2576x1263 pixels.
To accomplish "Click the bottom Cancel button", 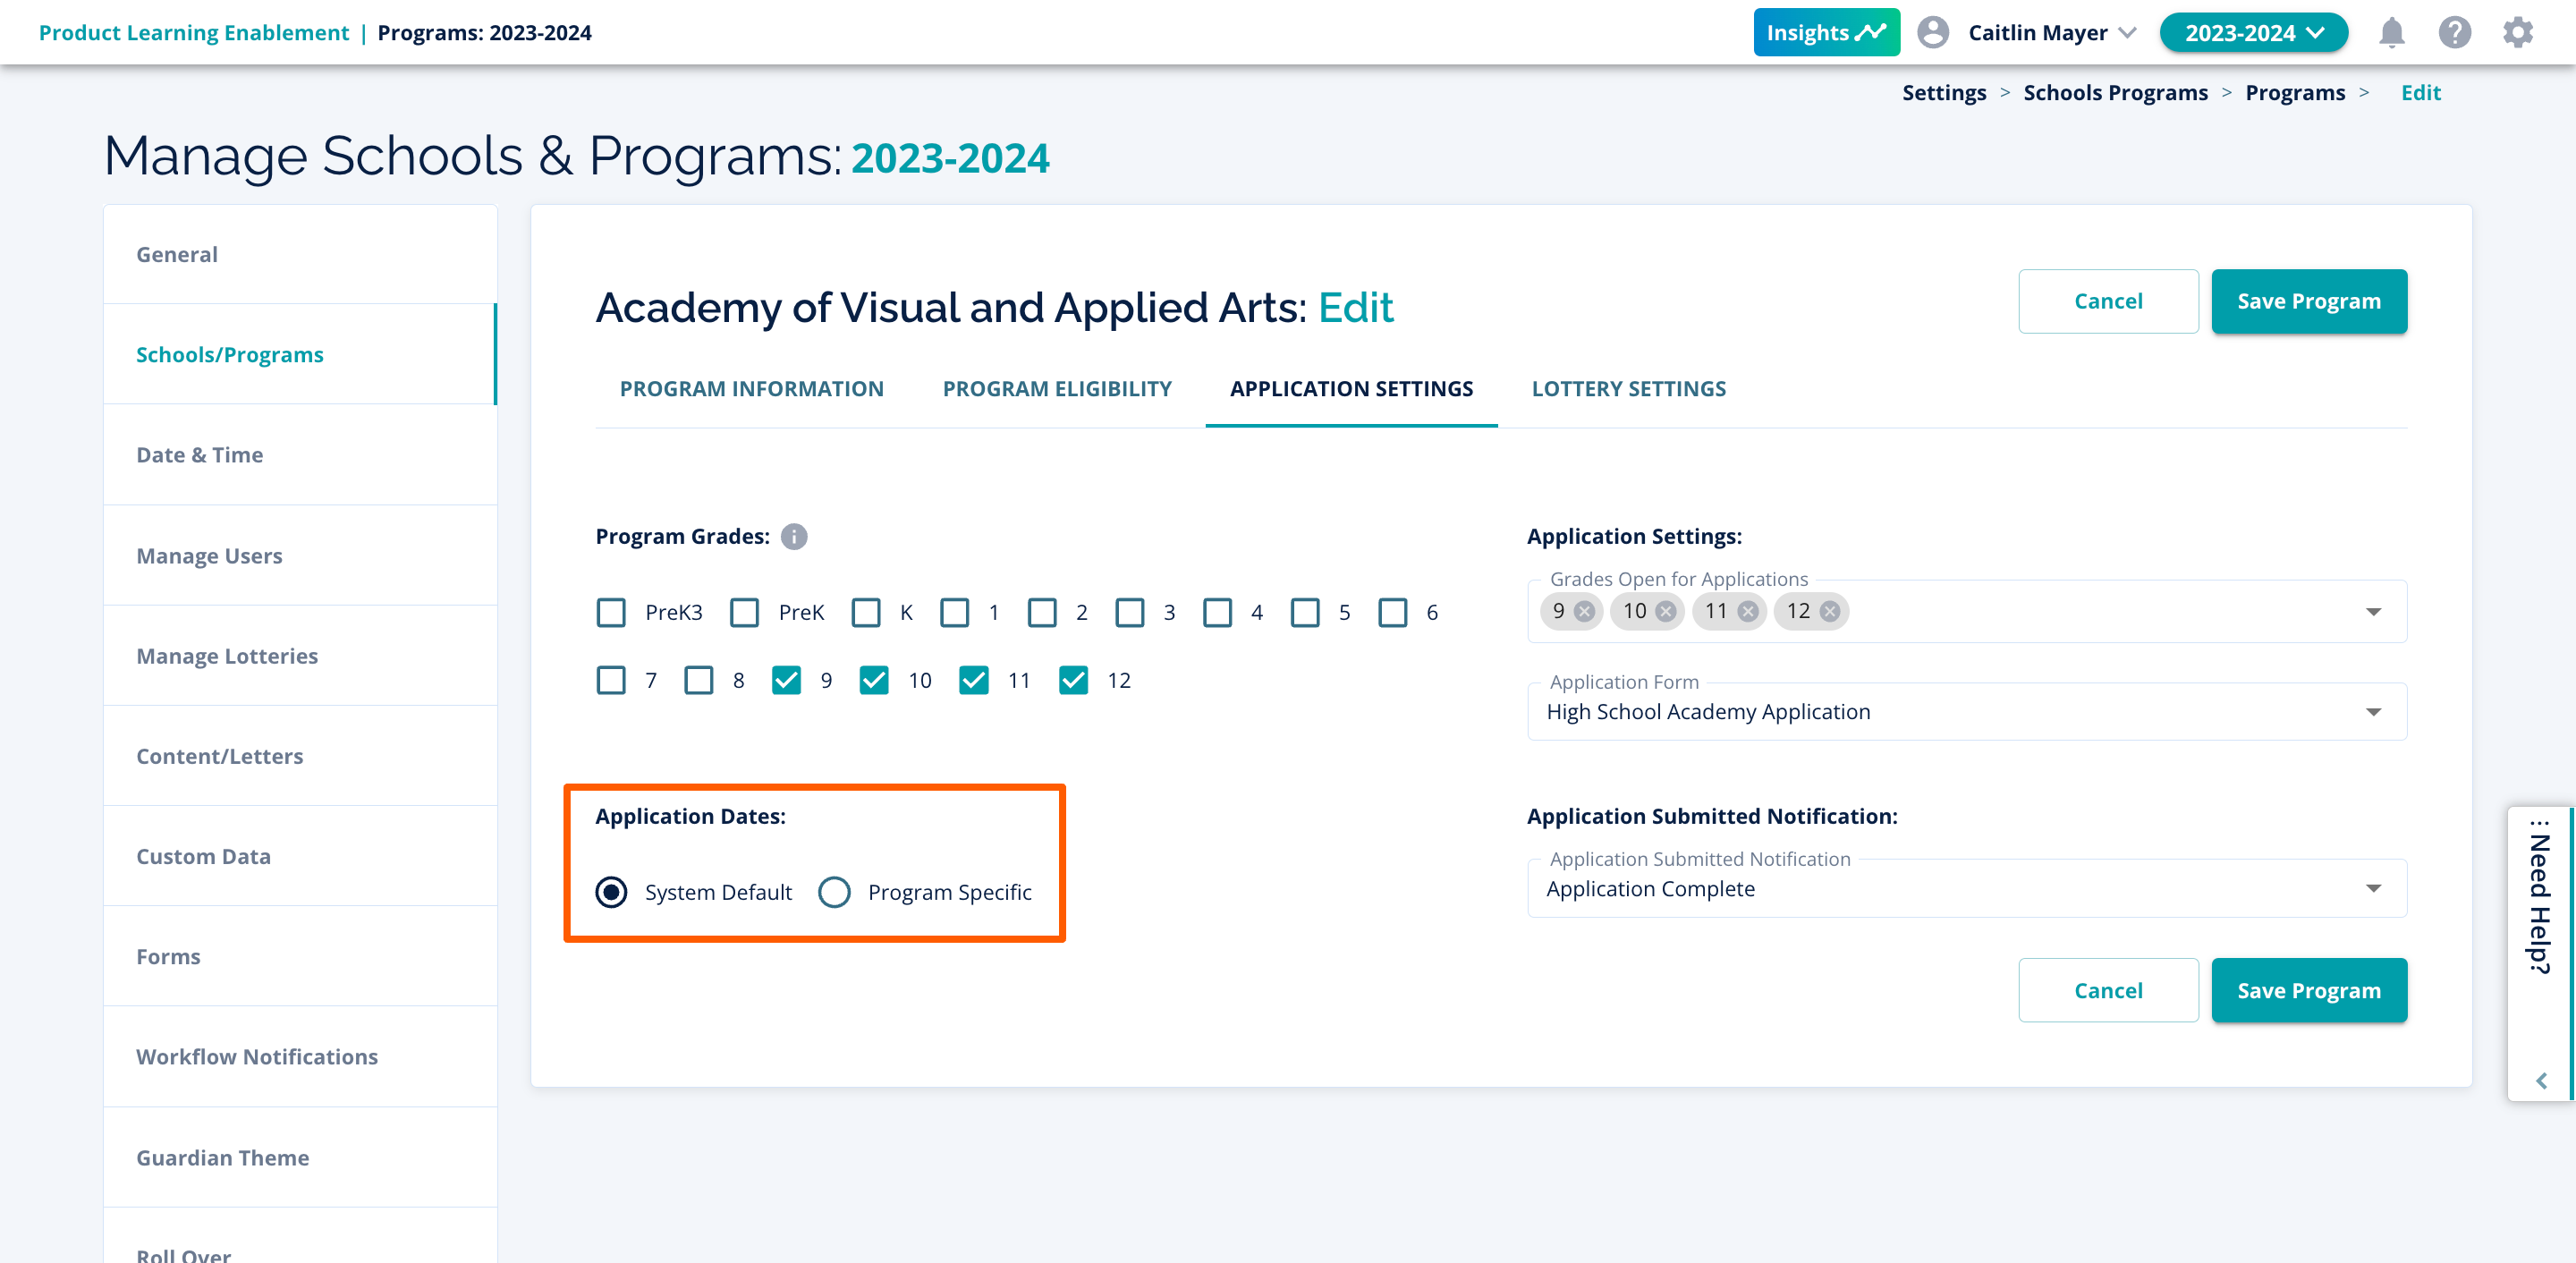I will tap(2107, 990).
